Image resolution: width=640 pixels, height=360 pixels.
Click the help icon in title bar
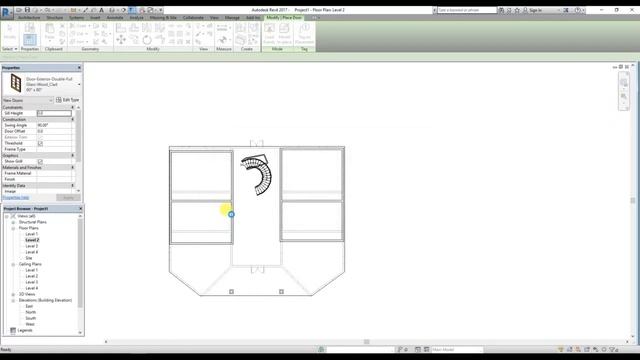[x=578, y=10]
